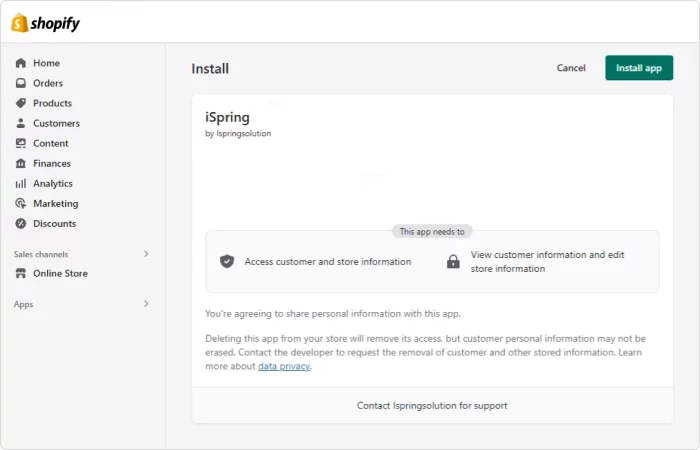
Task: Click the Online Store storefront icon
Action: (x=21, y=273)
